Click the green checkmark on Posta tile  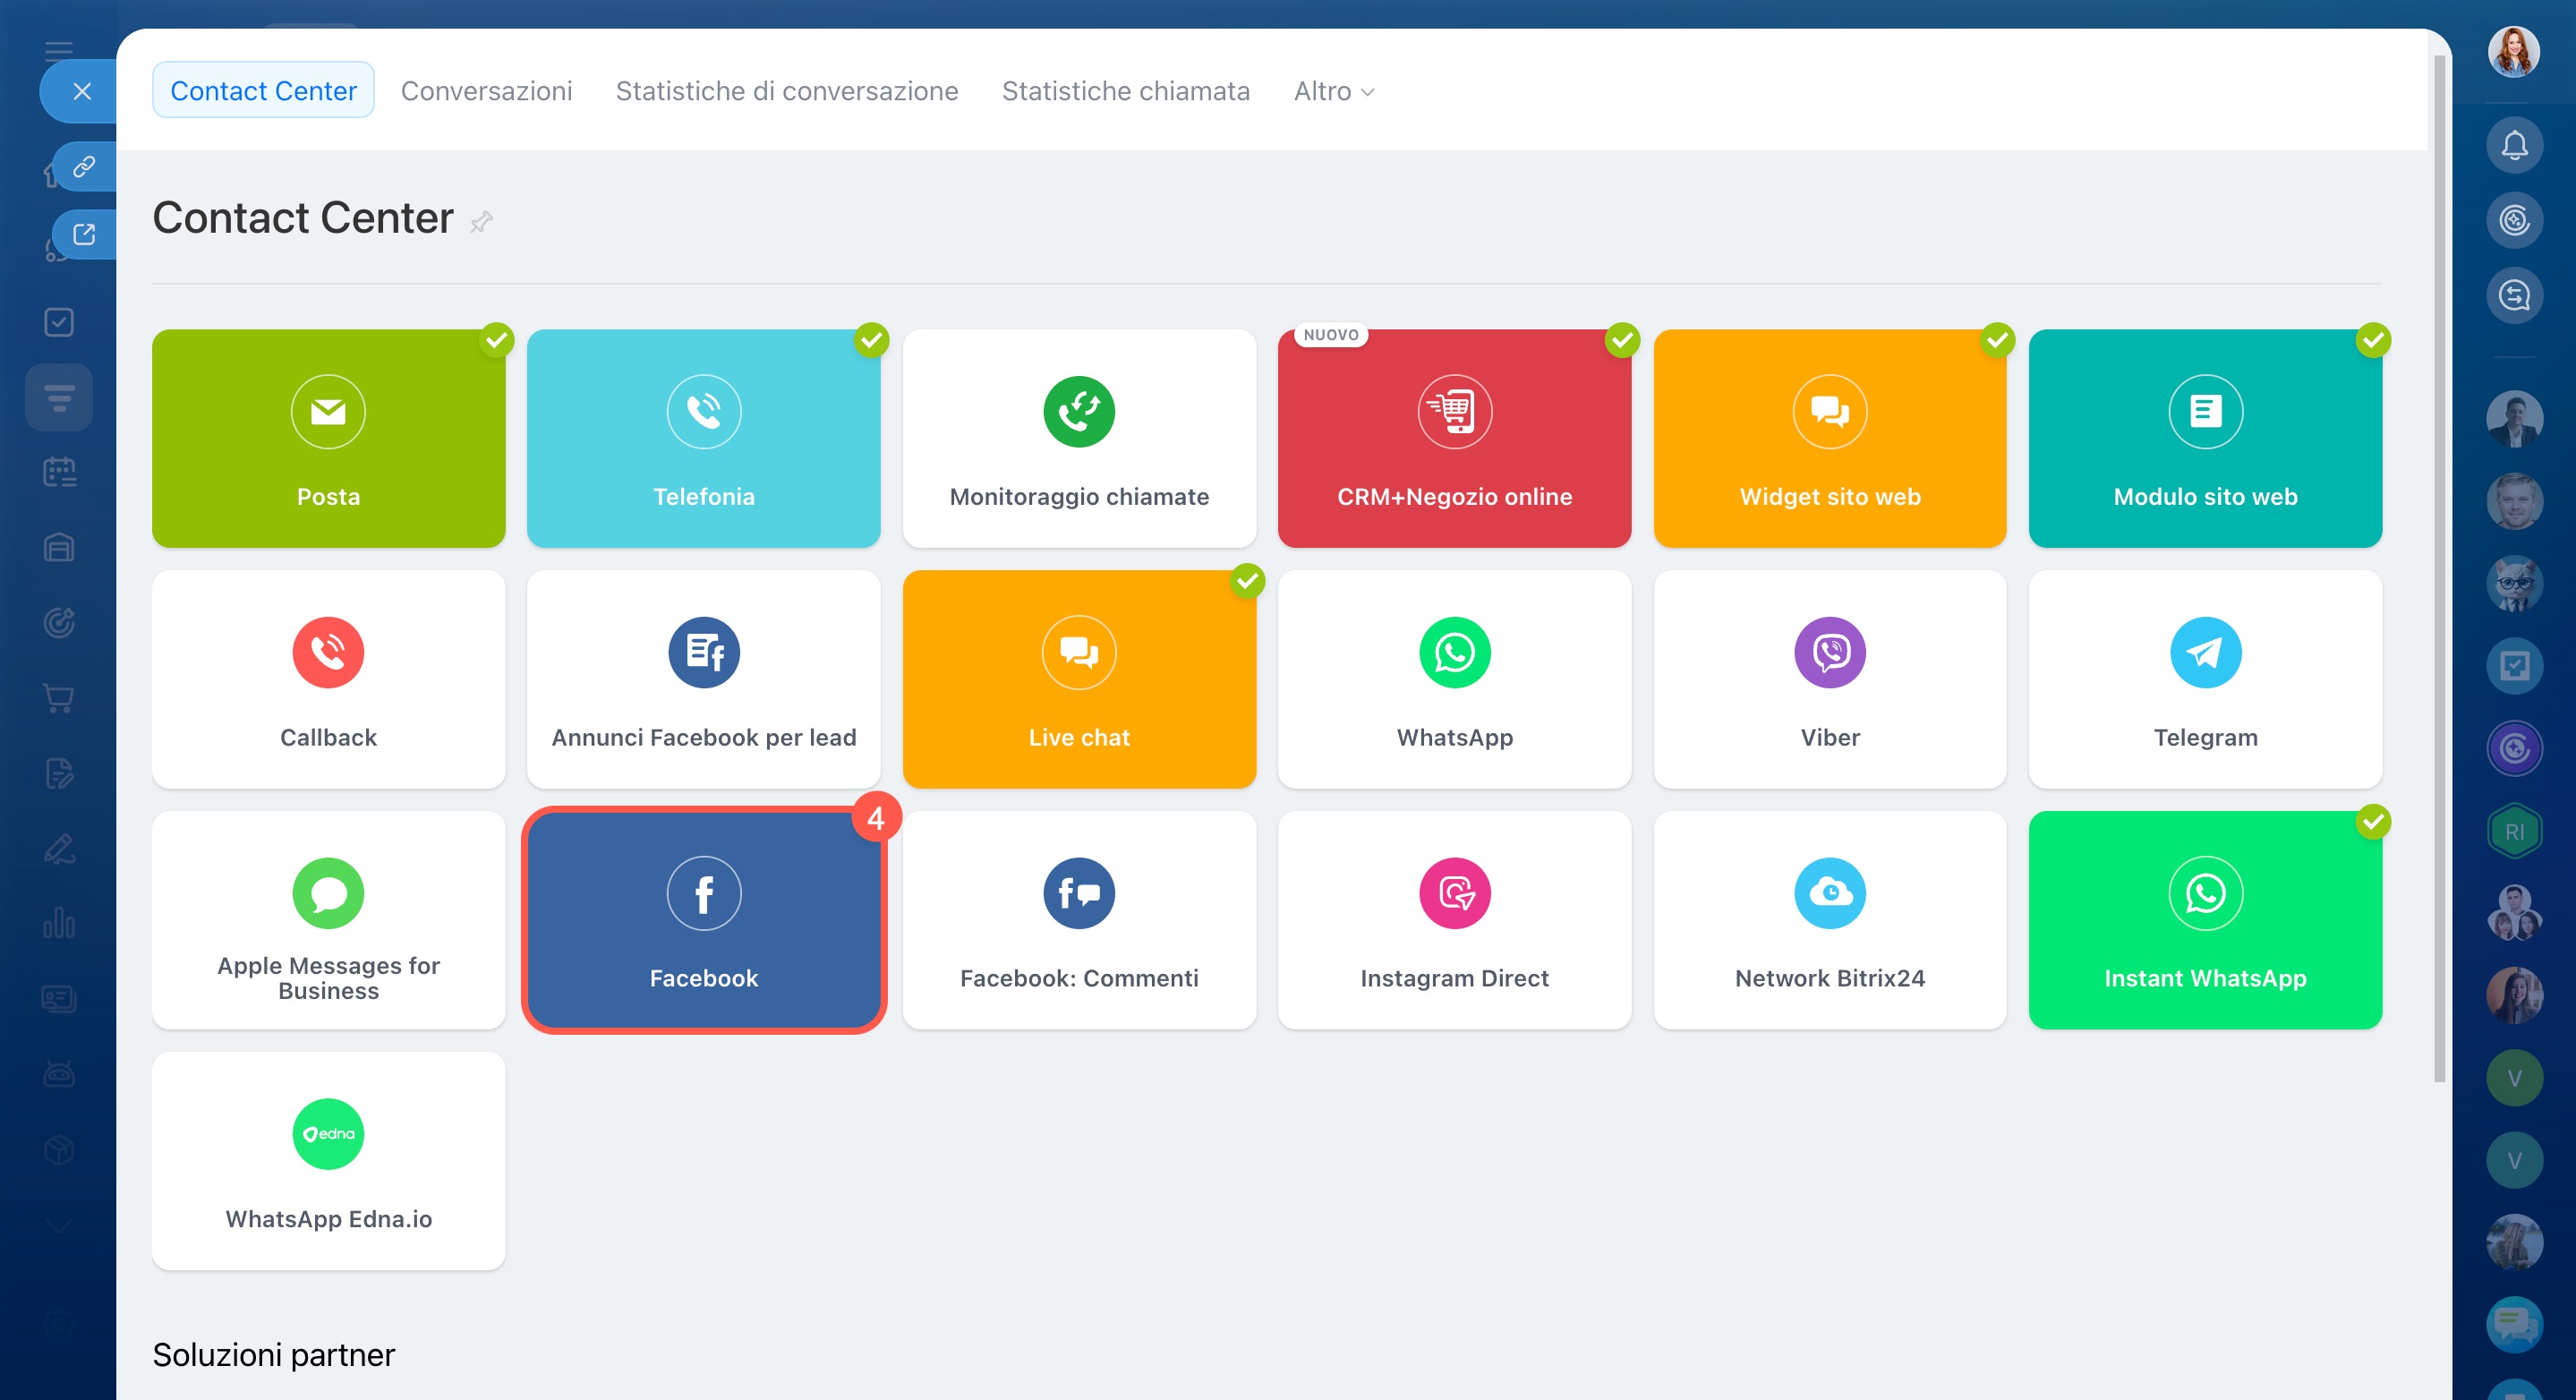pos(496,340)
